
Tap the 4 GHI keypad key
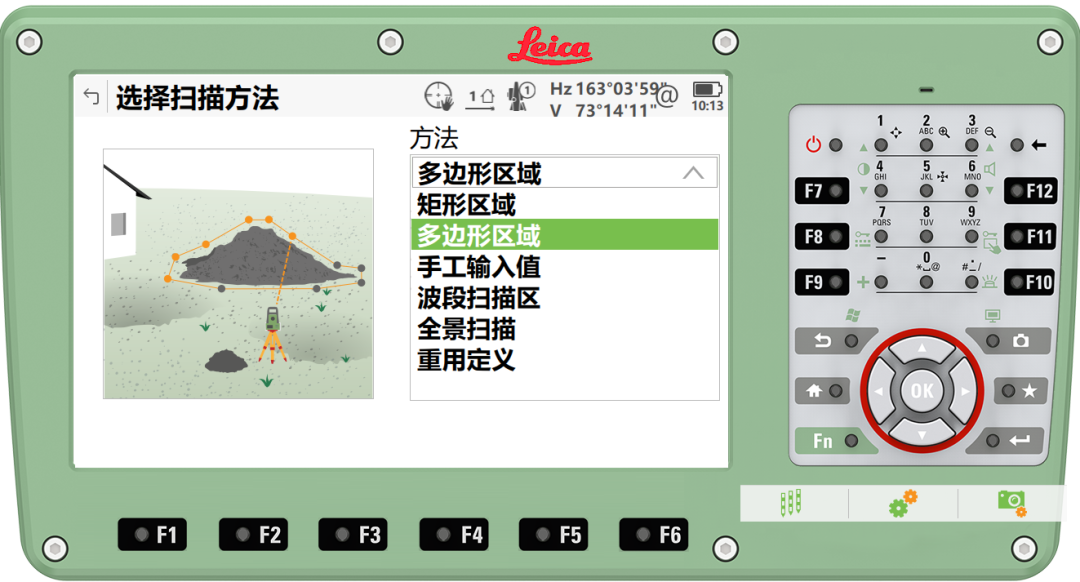[x=881, y=191]
